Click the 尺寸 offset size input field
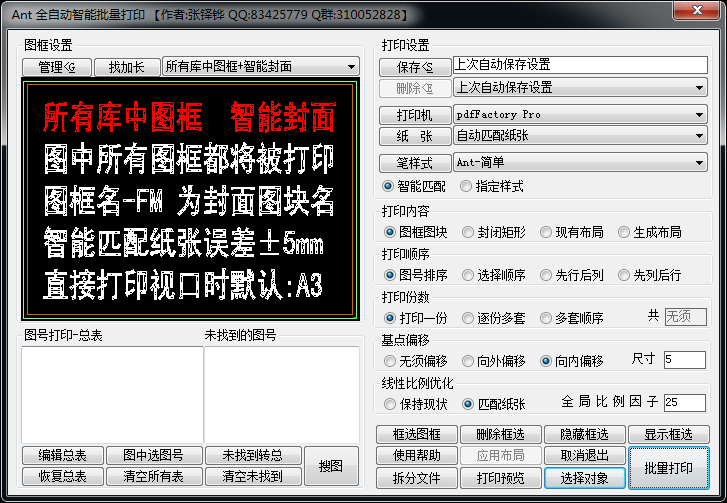 [x=683, y=360]
